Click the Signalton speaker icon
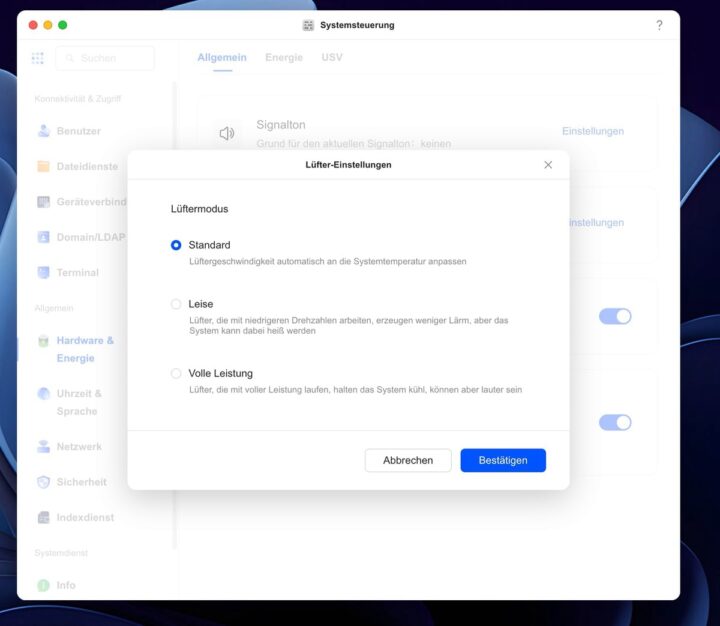The height and width of the screenshot is (626, 720). point(227,133)
